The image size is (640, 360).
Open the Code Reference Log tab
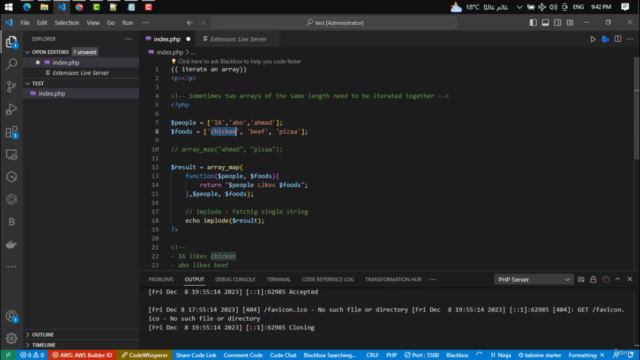328,280
